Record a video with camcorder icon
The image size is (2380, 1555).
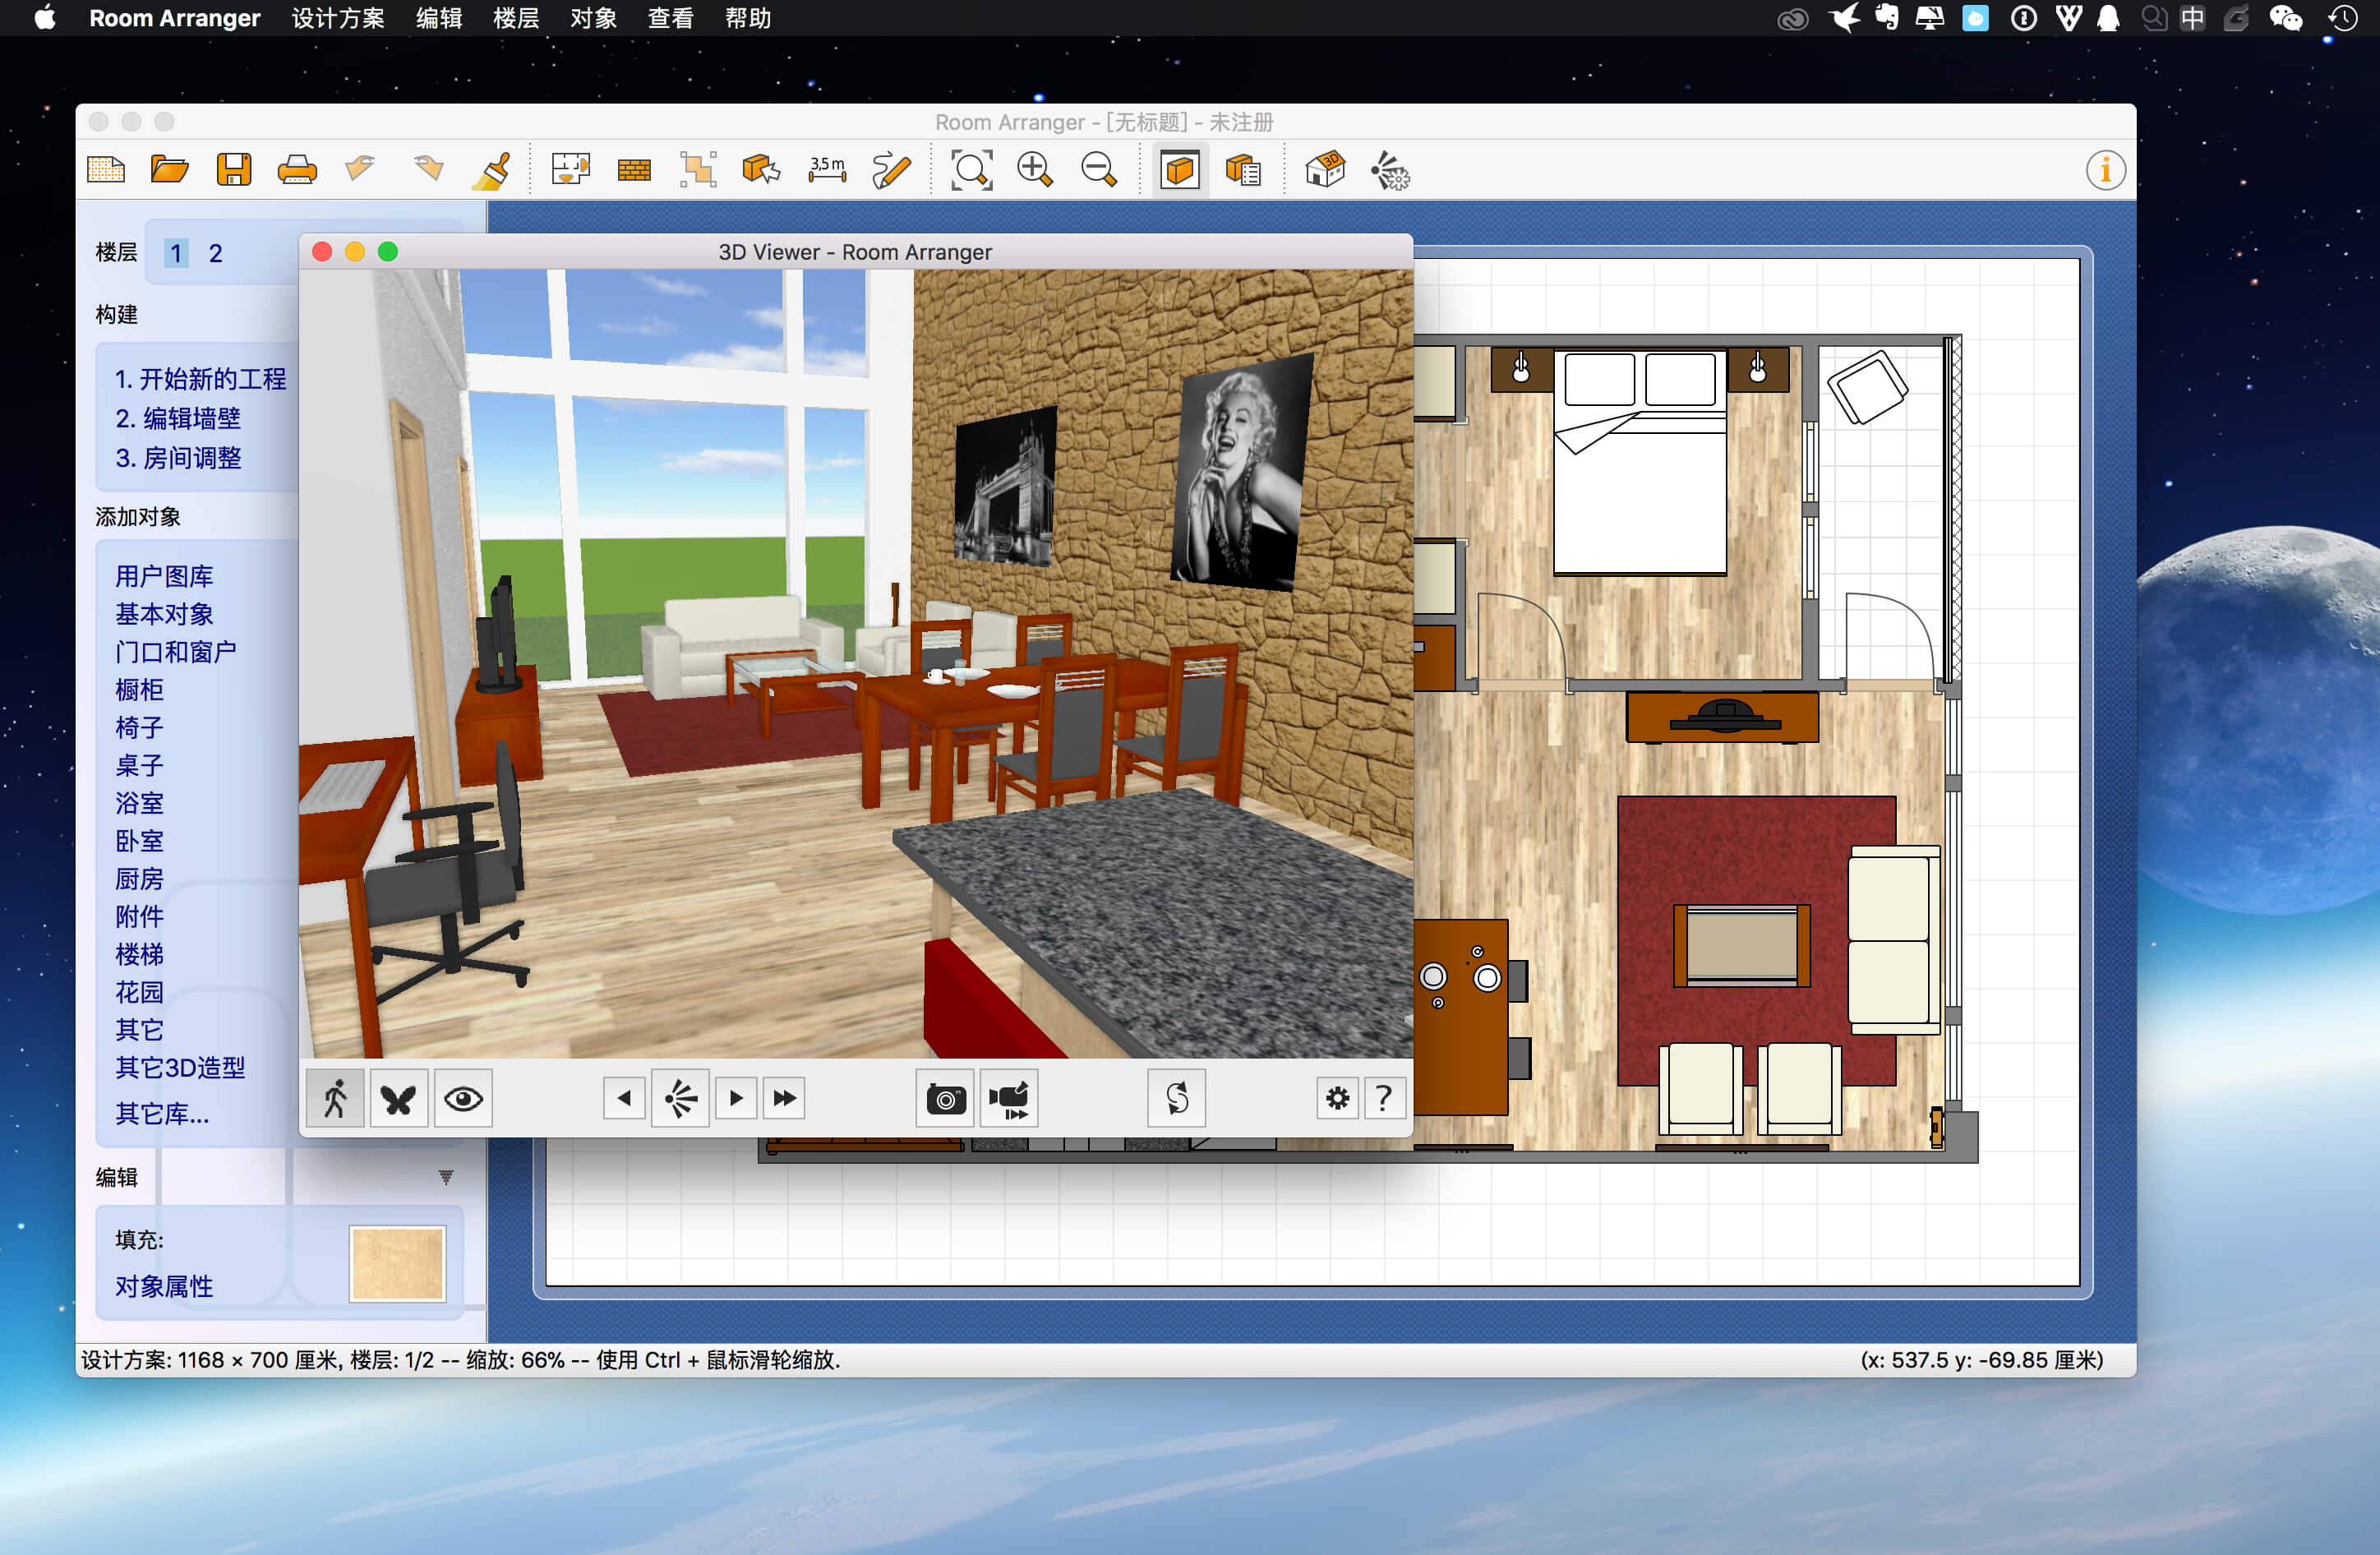coord(1009,1098)
